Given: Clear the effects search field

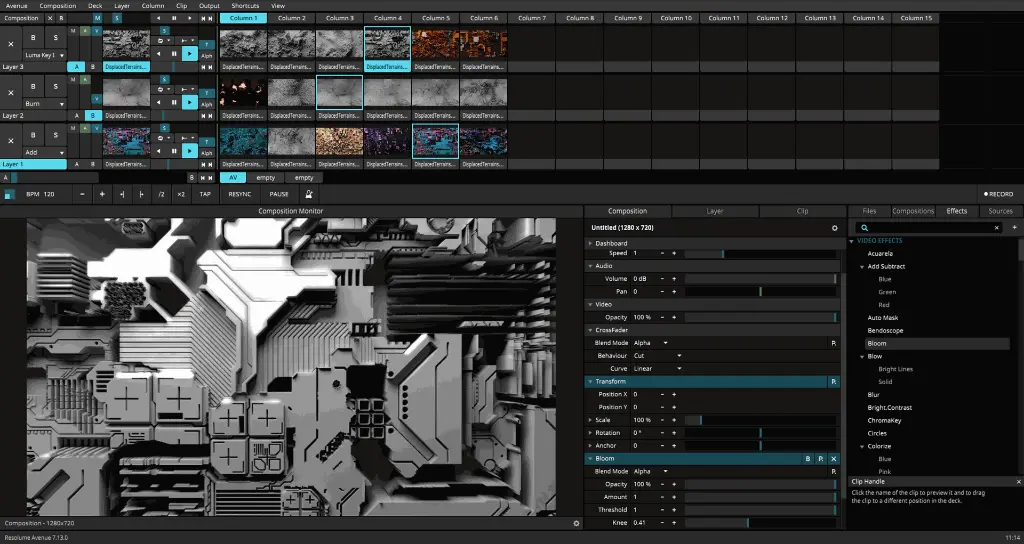Looking at the screenshot, I should pos(995,228).
